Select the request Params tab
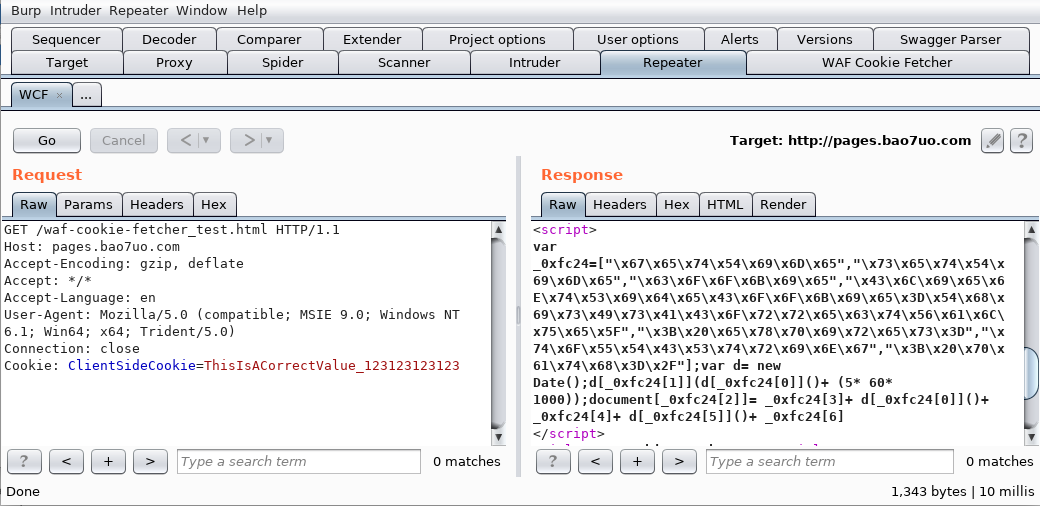1040x506 pixels. [x=89, y=204]
